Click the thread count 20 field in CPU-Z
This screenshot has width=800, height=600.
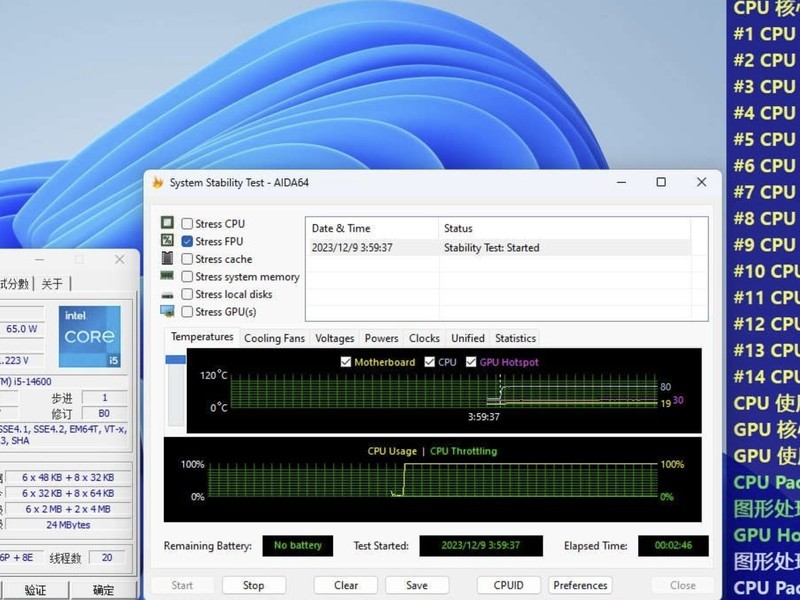[x=107, y=558]
